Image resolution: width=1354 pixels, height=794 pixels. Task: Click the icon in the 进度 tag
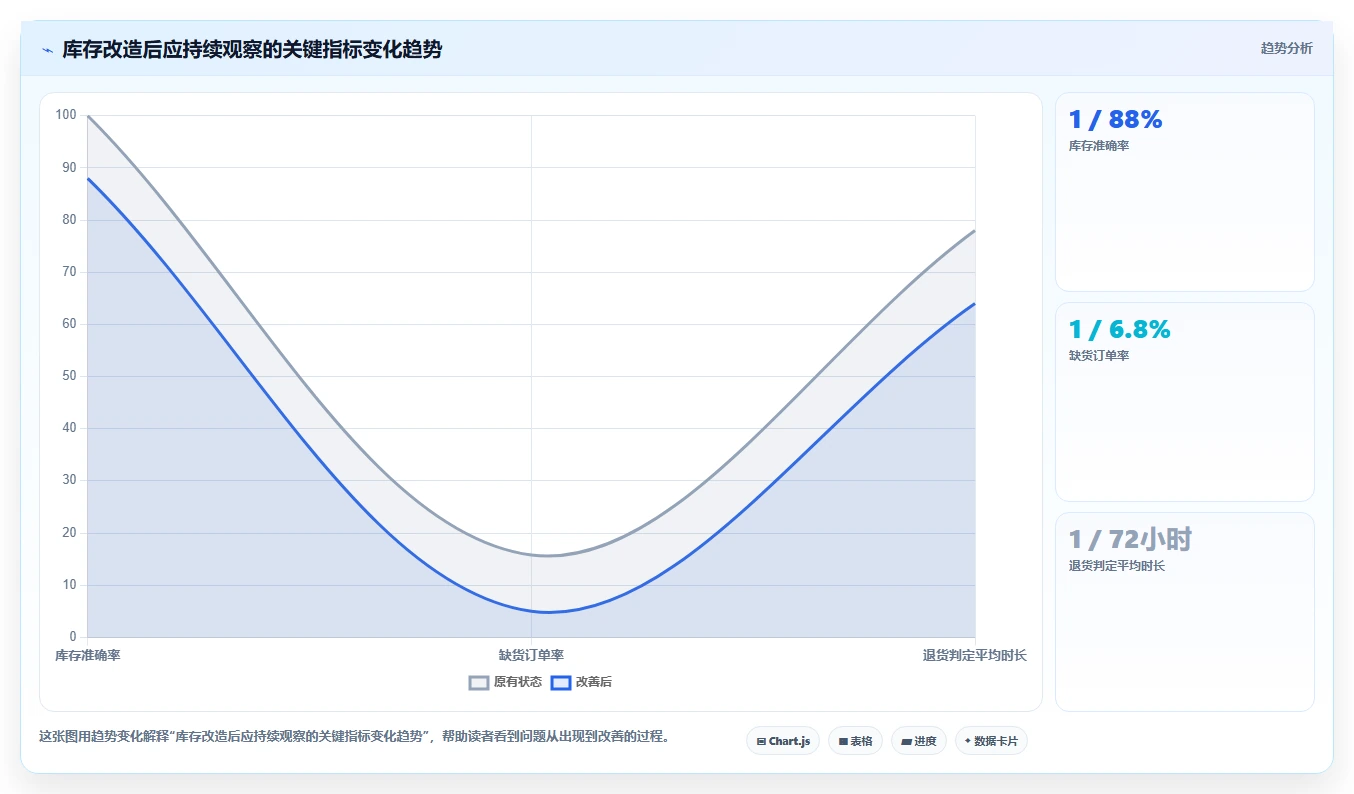pyautogui.click(x=906, y=742)
